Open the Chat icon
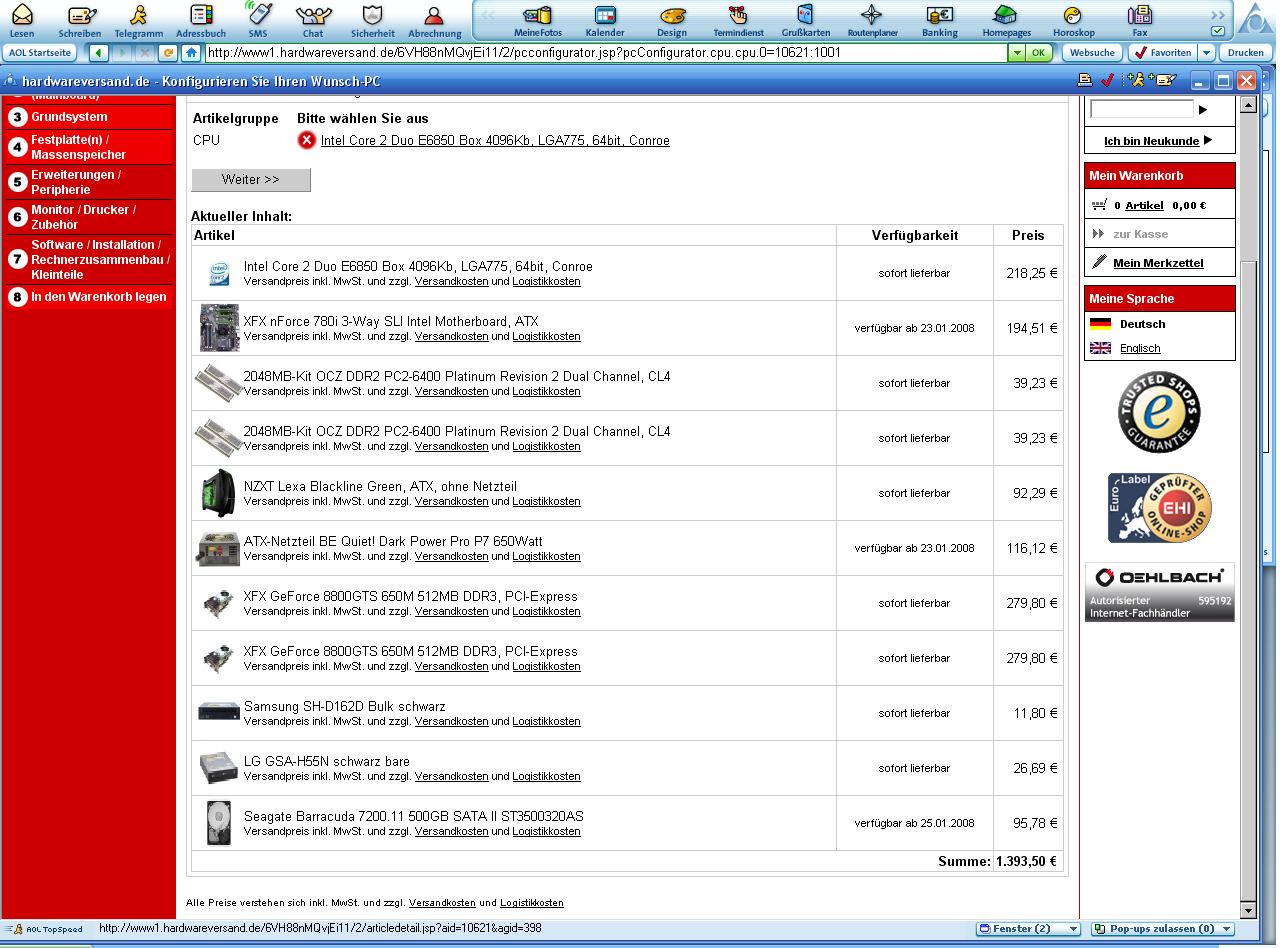1280x948 pixels. click(313, 19)
